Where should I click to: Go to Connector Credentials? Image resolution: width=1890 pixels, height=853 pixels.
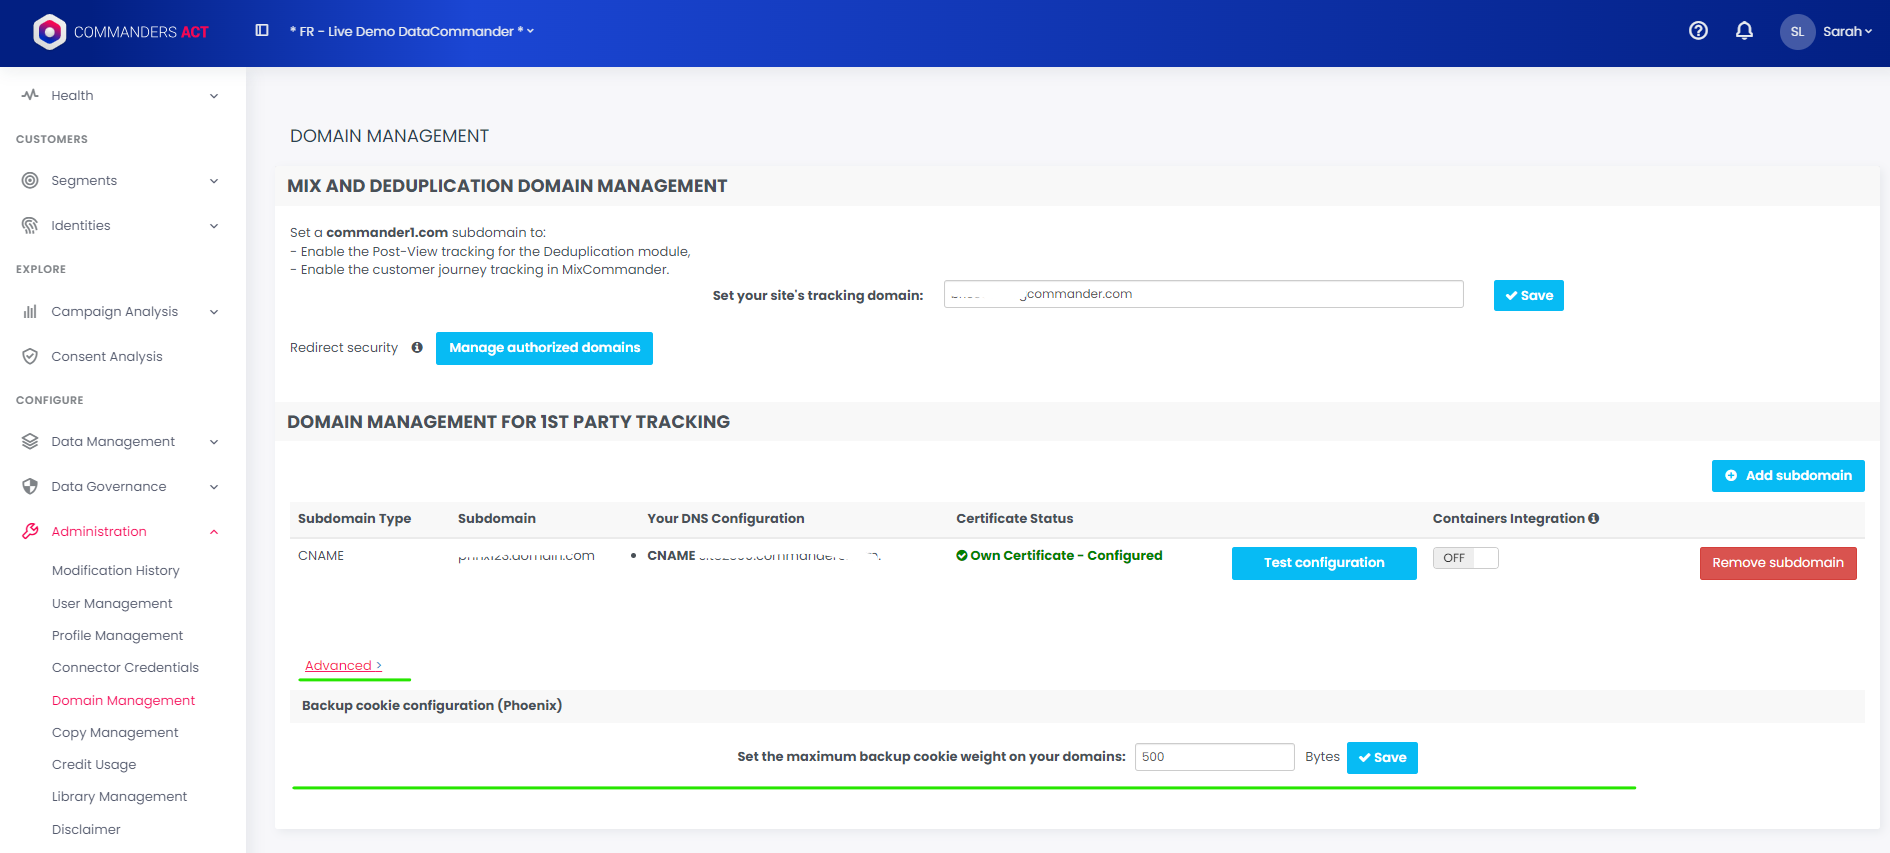point(125,667)
